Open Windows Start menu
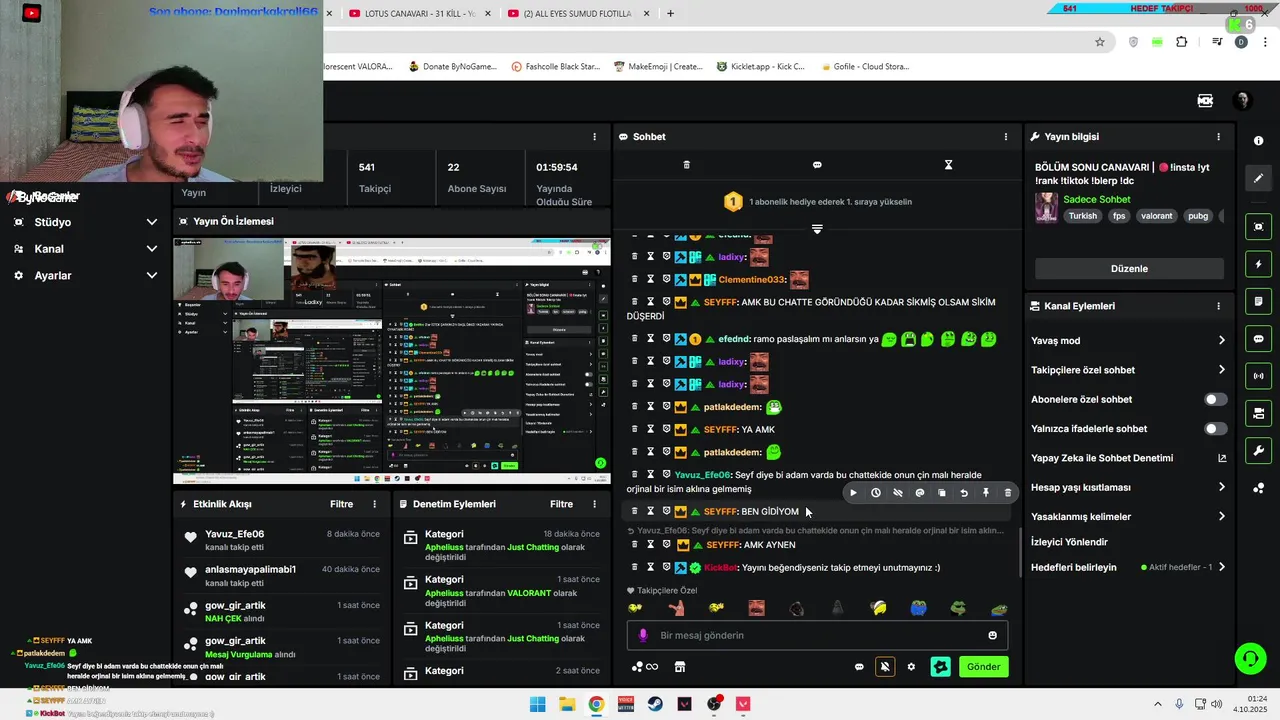The height and width of the screenshot is (720, 1280). pyautogui.click(x=537, y=704)
